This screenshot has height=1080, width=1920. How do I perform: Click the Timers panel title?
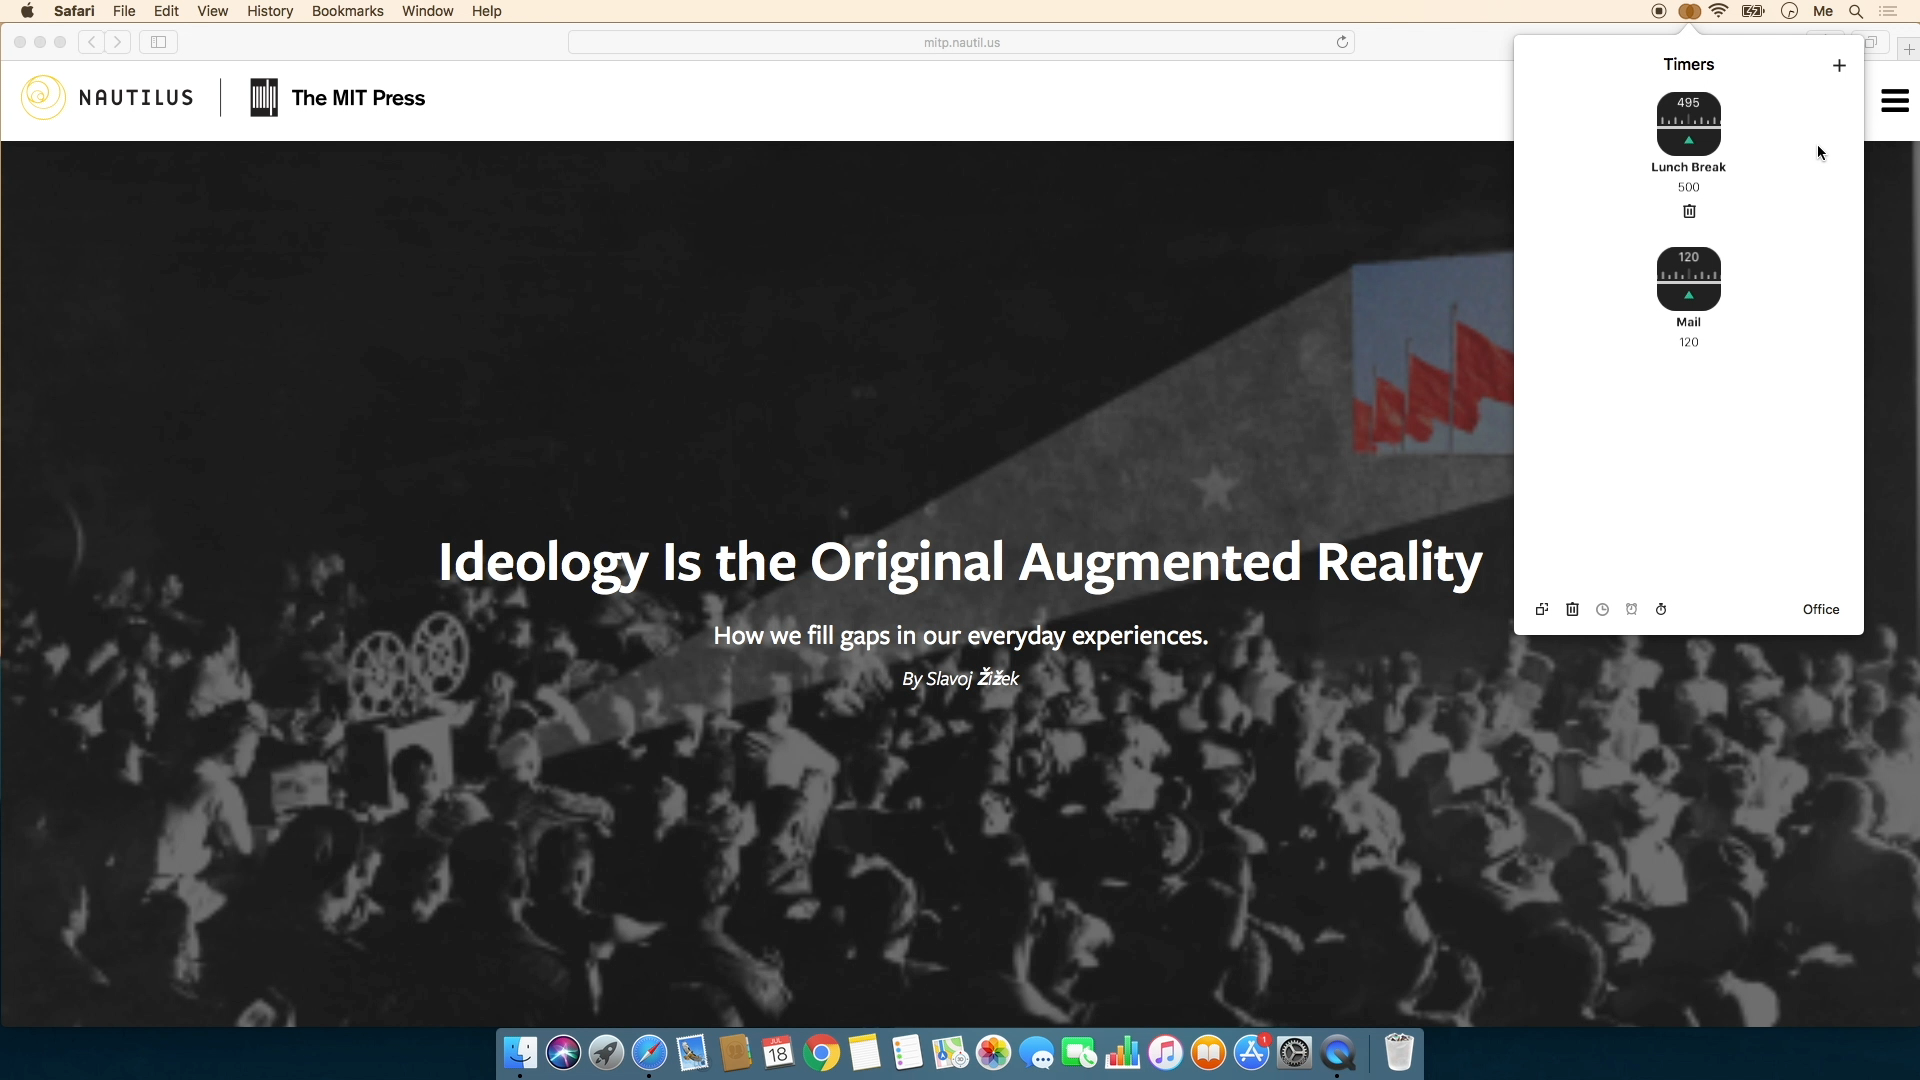[x=1688, y=64]
